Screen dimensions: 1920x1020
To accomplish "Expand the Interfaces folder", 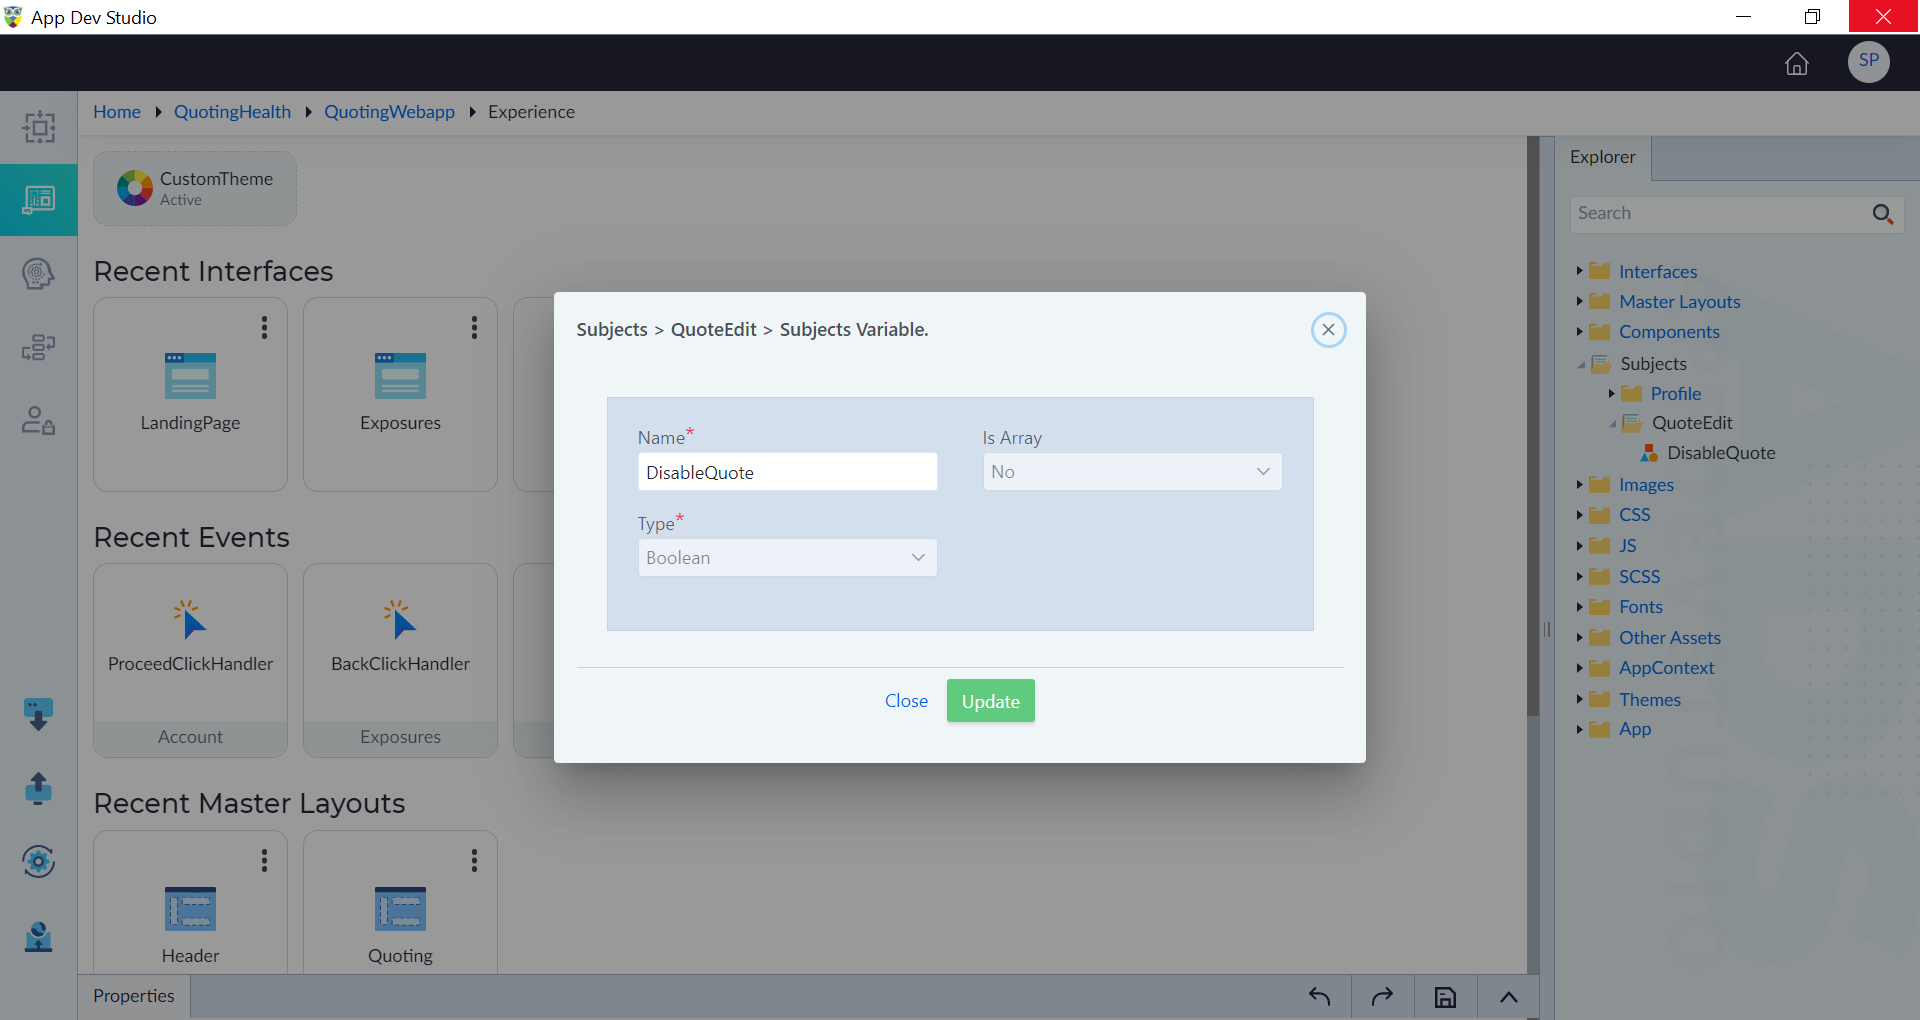I will click(1579, 271).
